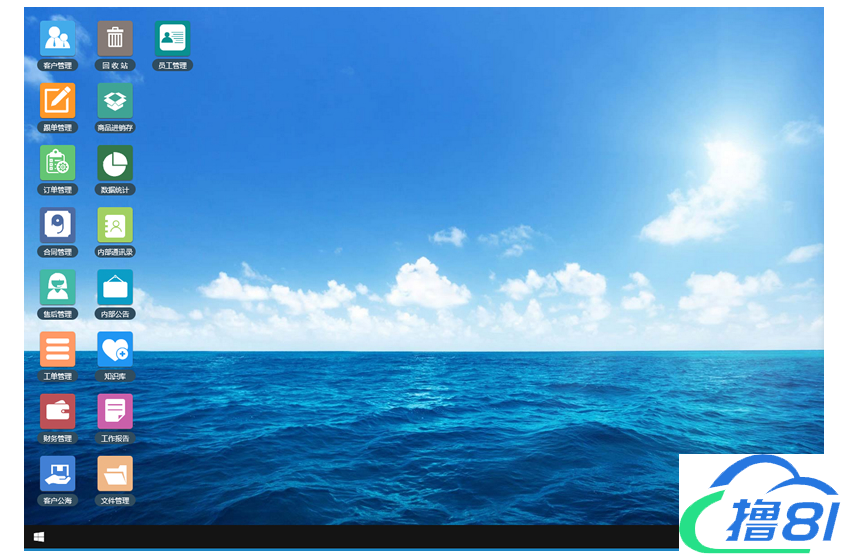Click the empty area of the taskbar
841x554 pixels.
350,537
